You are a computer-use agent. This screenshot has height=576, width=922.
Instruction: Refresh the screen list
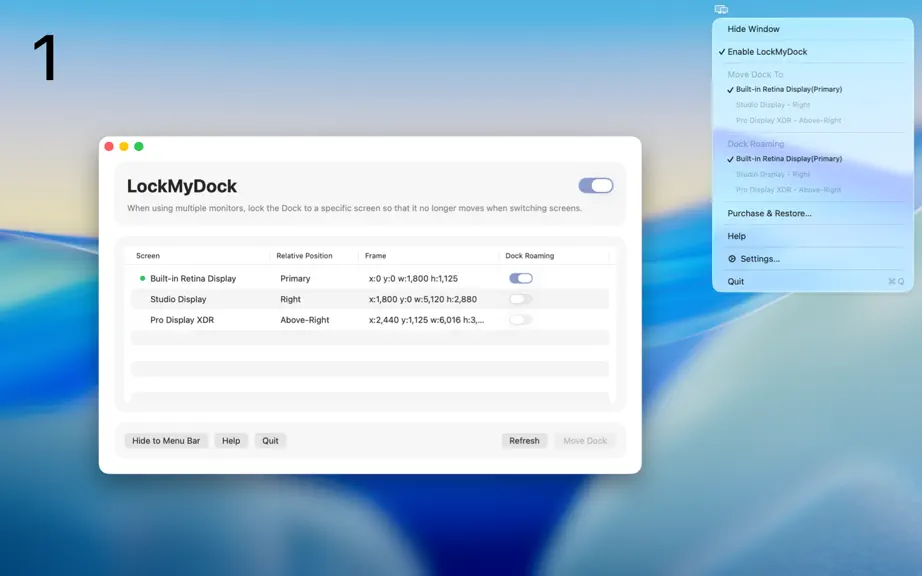(x=524, y=441)
